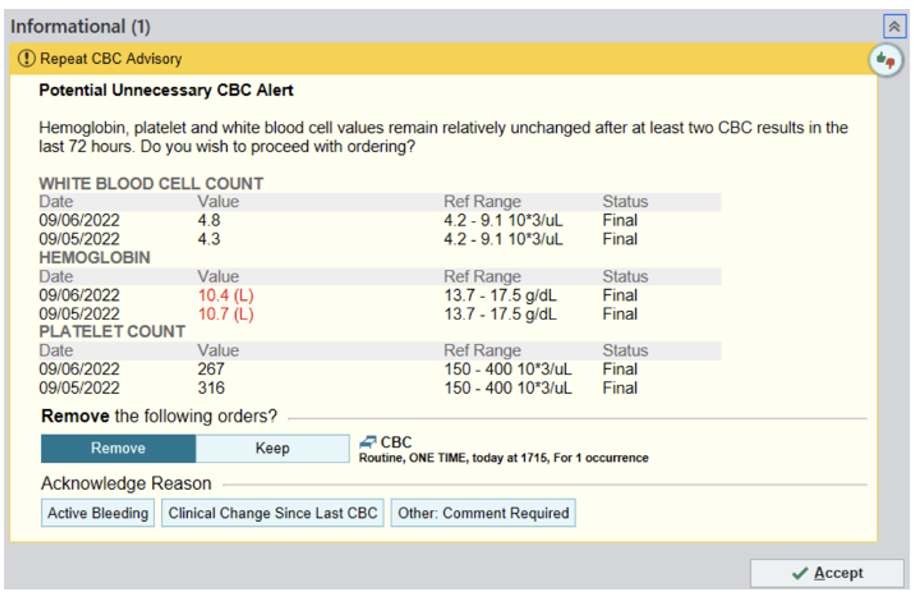
Task: Click the platelet count value 316
Action: coord(211,388)
